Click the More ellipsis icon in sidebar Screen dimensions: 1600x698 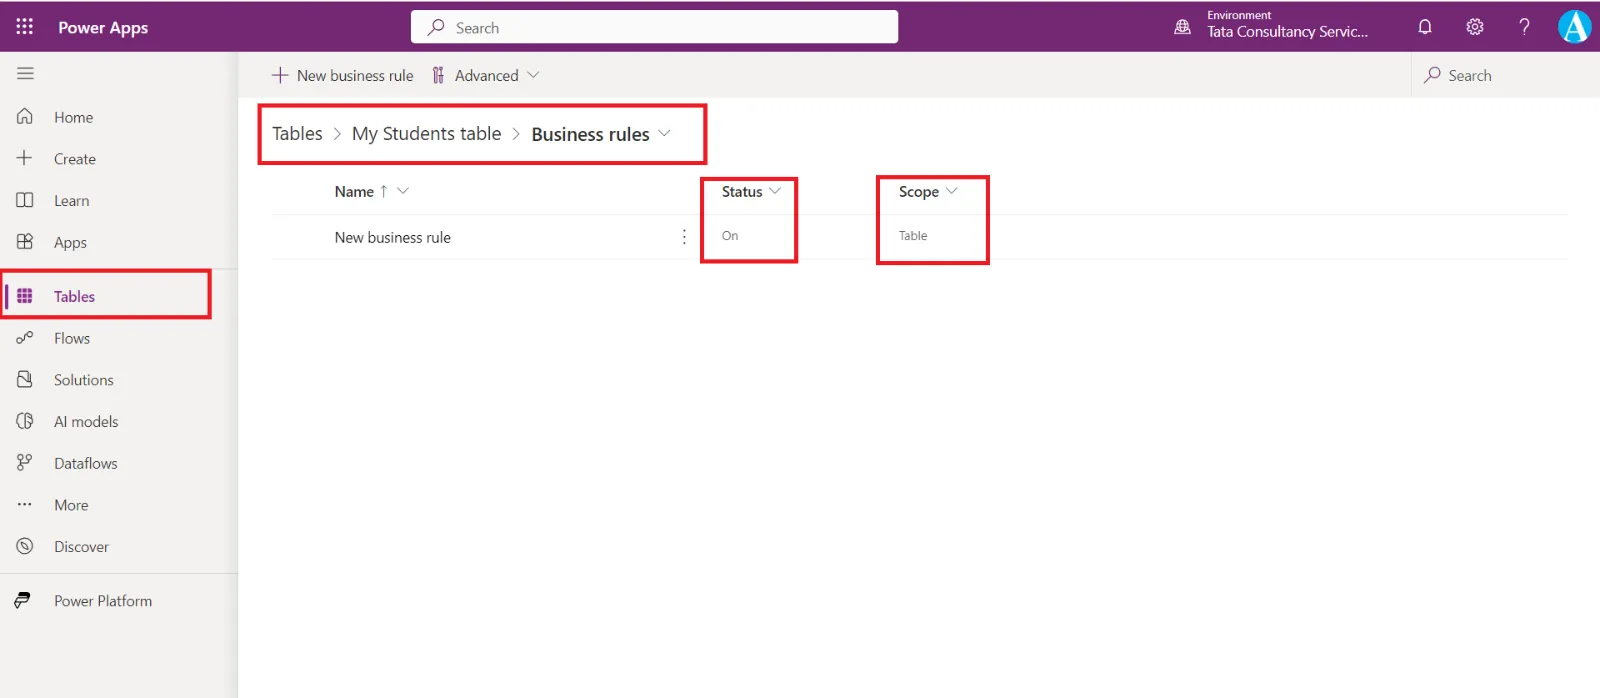(x=25, y=504)
